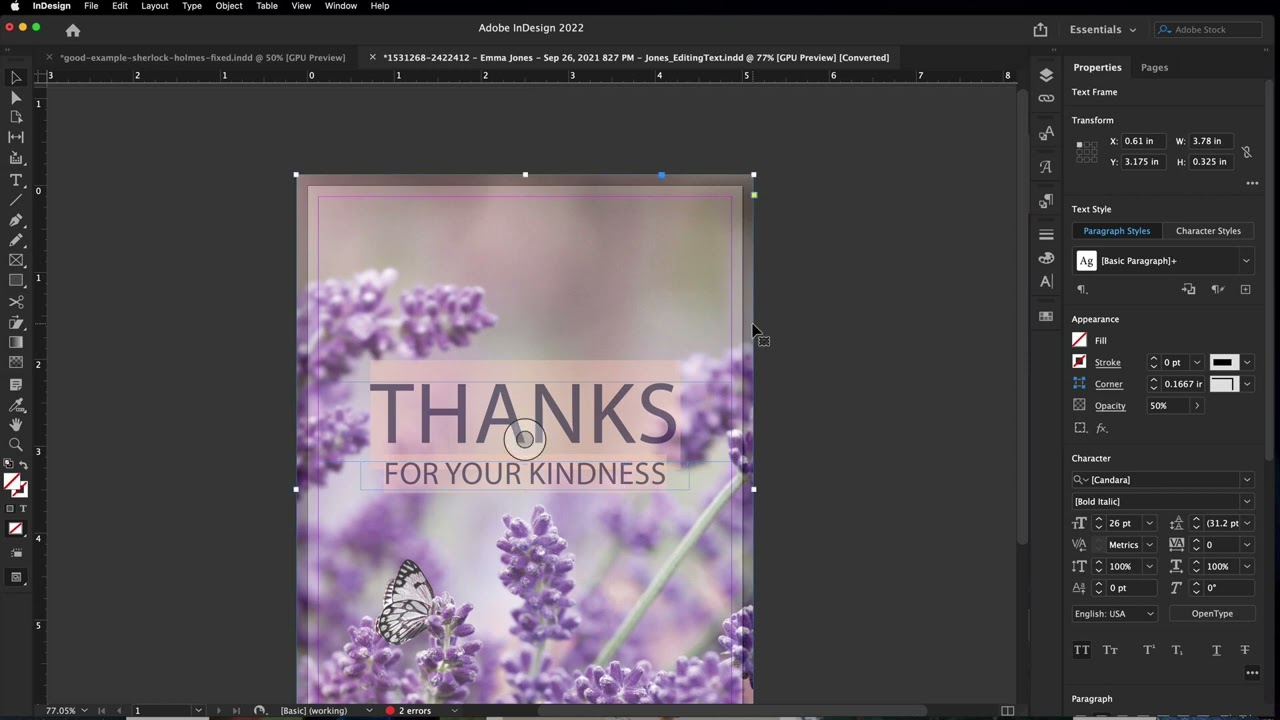Toggle Subscript formatting
The height and width of the screenshot is (720, 1280).
pos(1177,650)
